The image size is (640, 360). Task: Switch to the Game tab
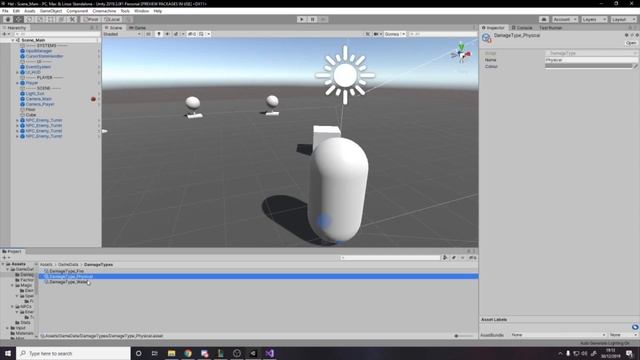point(137,28)
